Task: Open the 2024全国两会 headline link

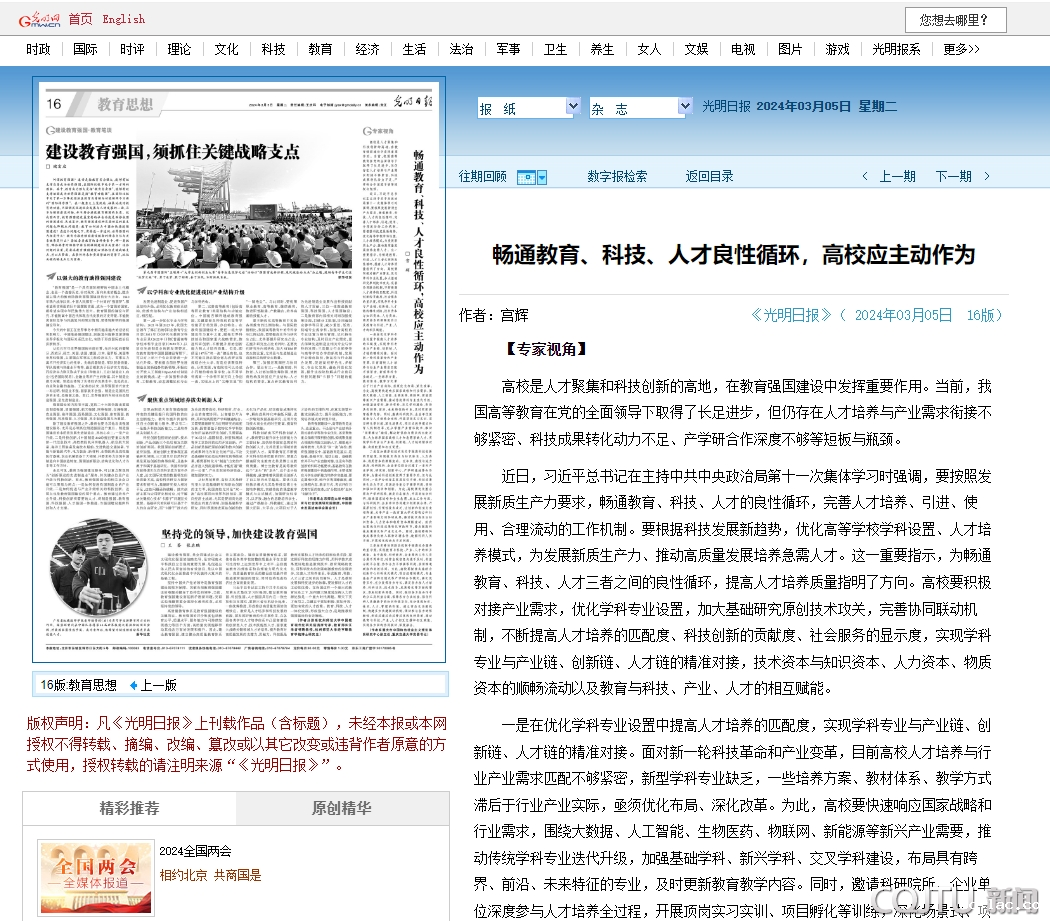Action: (195, 851)
